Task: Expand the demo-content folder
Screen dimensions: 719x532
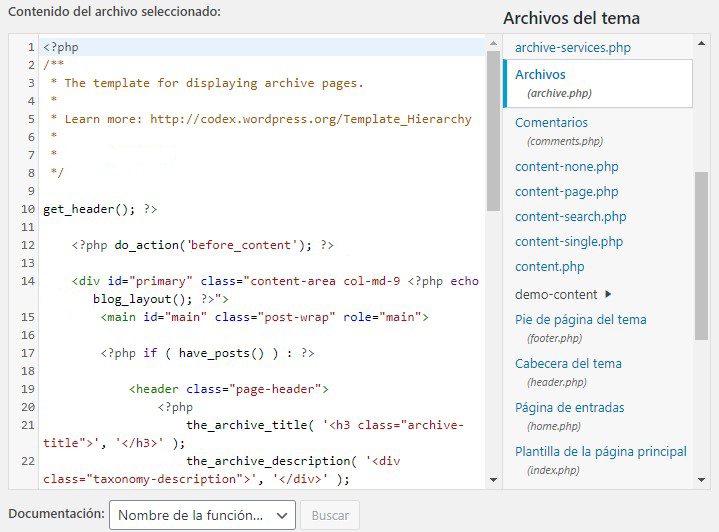Action: (556, 295)
